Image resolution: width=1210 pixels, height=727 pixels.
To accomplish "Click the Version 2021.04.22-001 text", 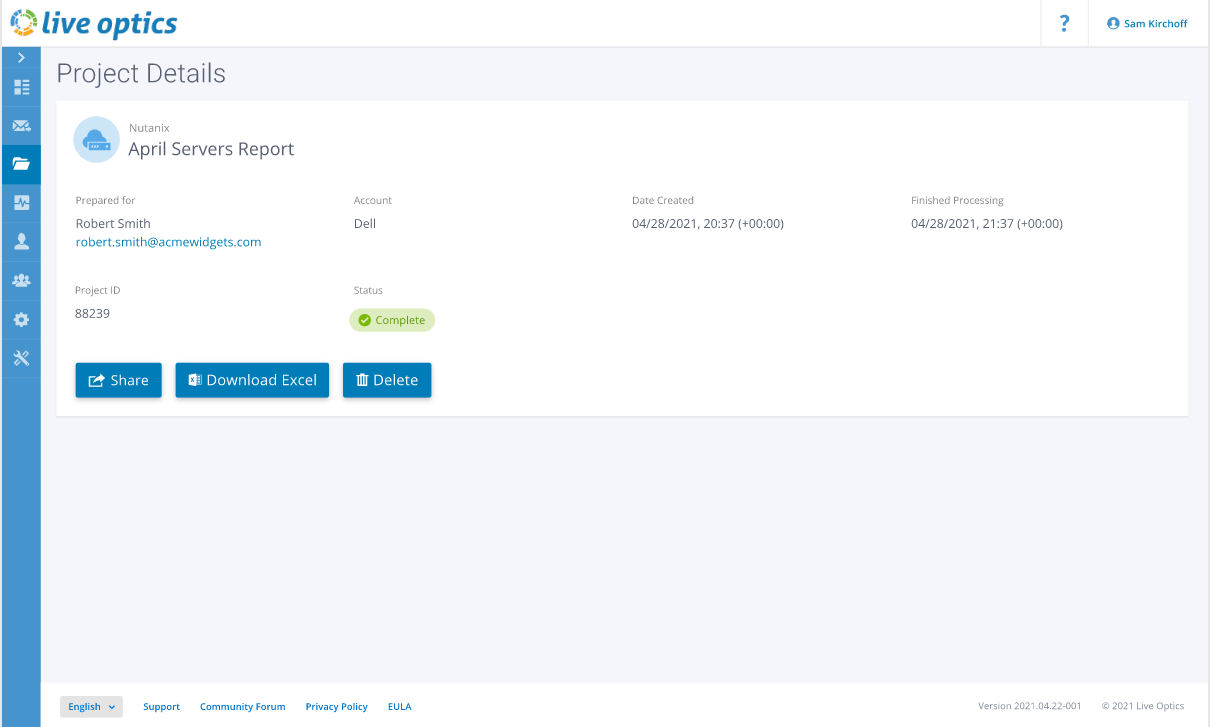I will point(1030,706).
